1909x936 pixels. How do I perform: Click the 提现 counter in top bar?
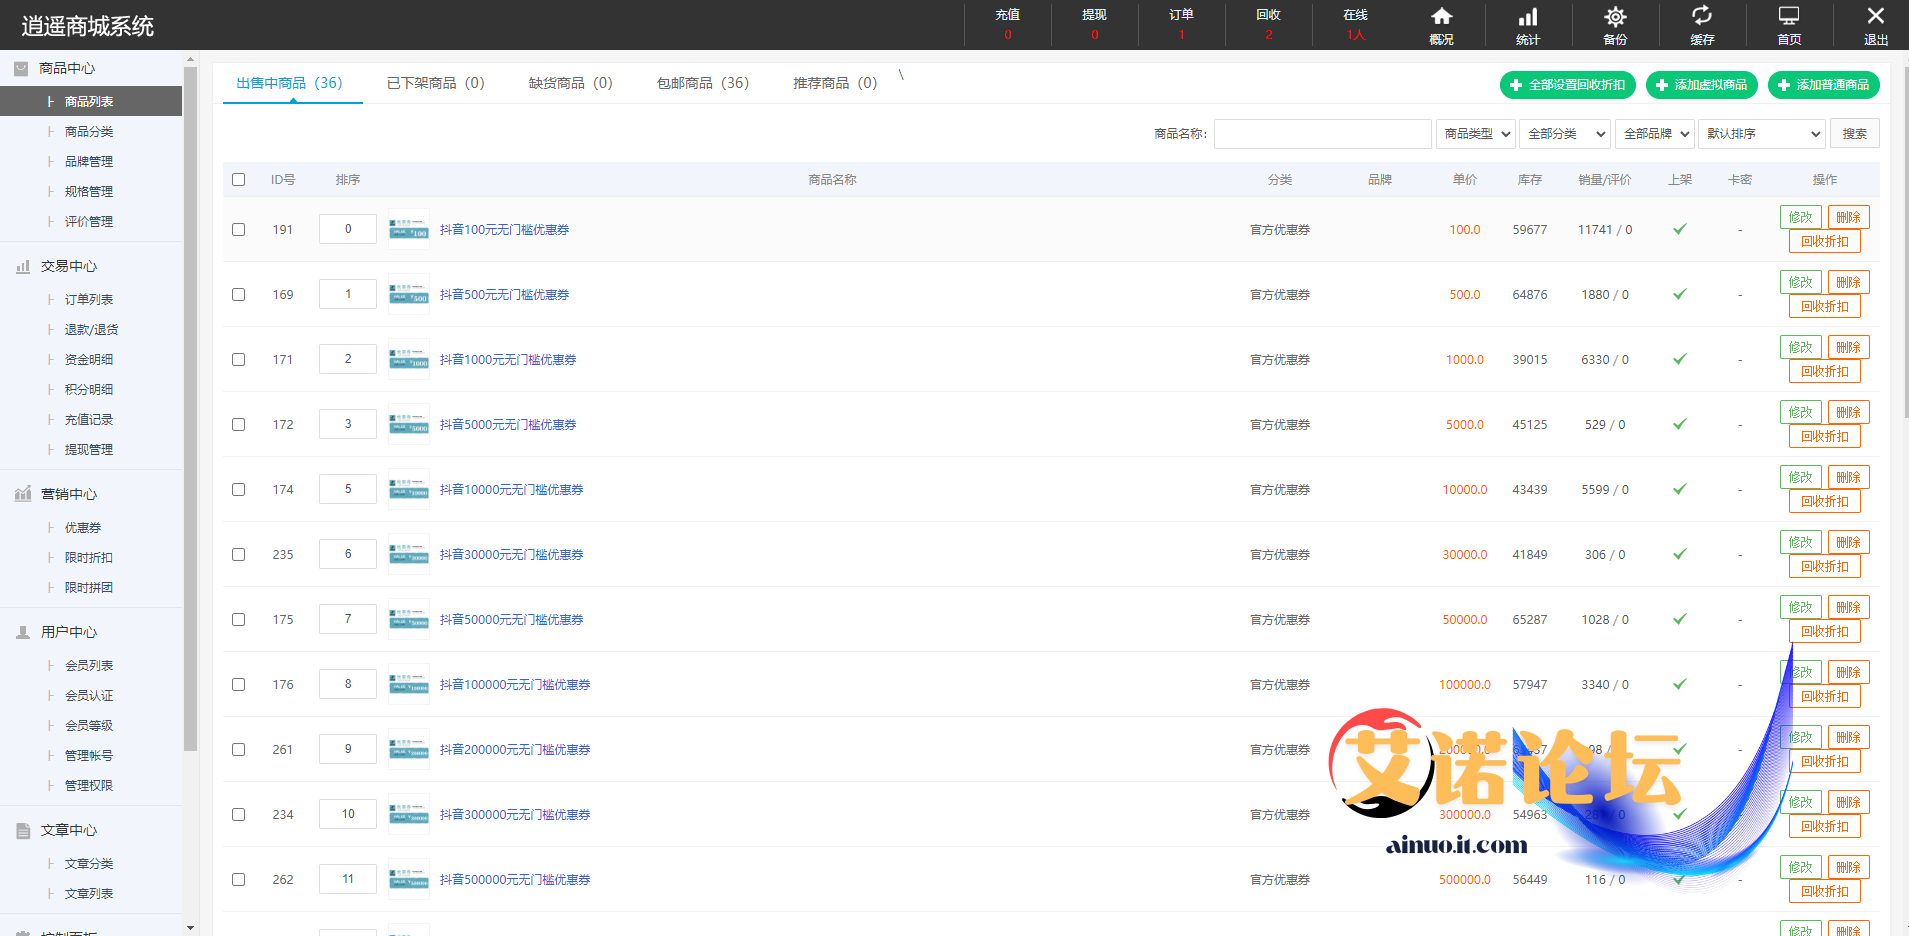pos(1094,24)
